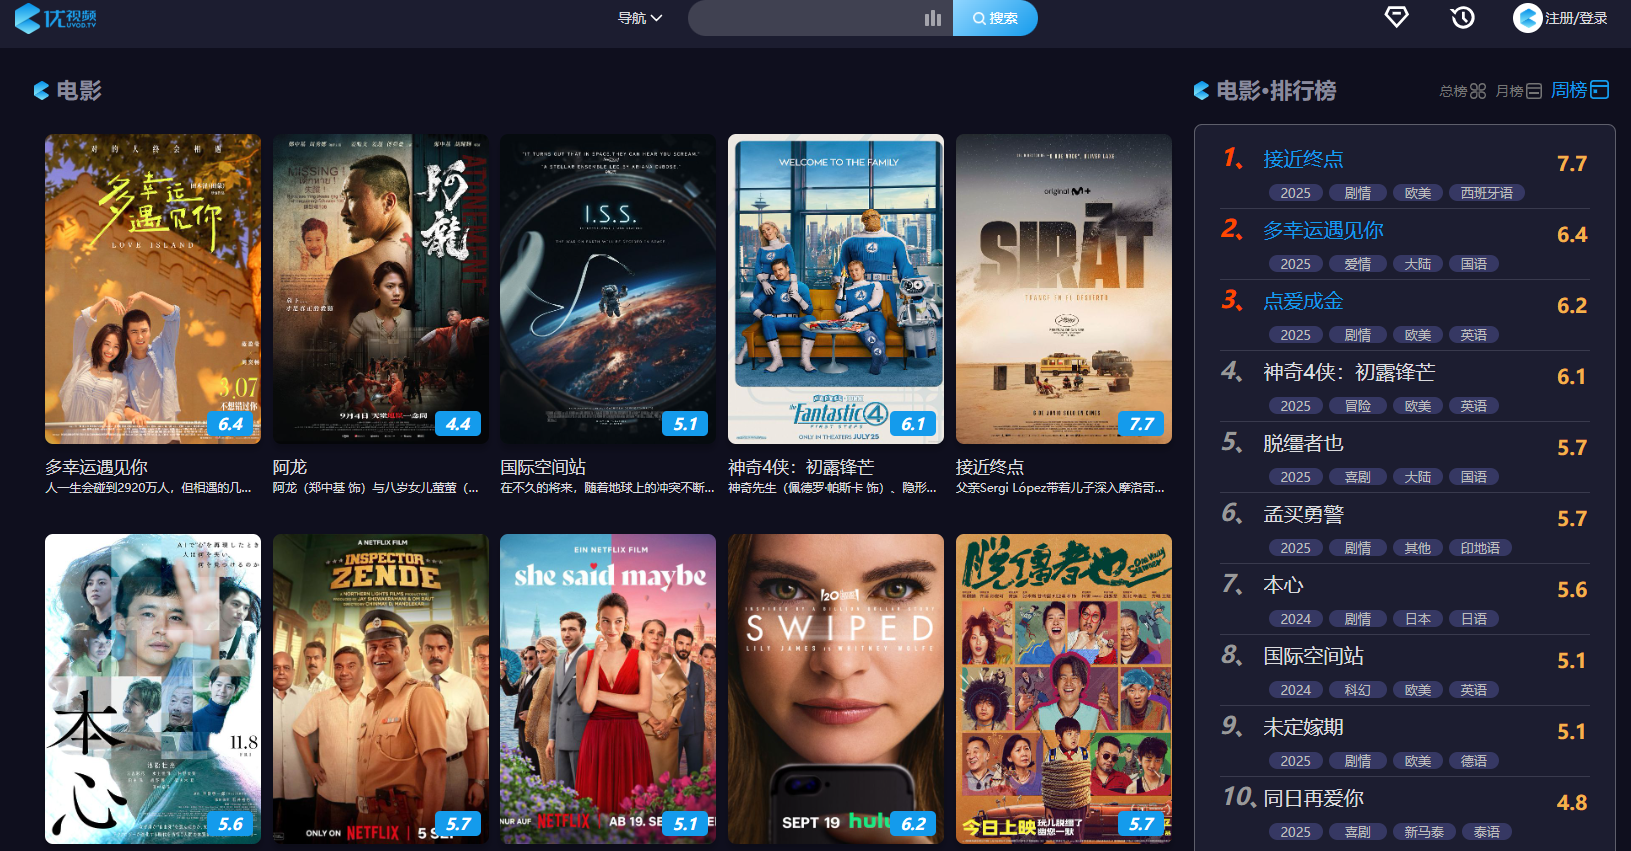Open ranked item 接近终点
Viewport: 1631px width, 851px height.
[x=1303, y=159]
